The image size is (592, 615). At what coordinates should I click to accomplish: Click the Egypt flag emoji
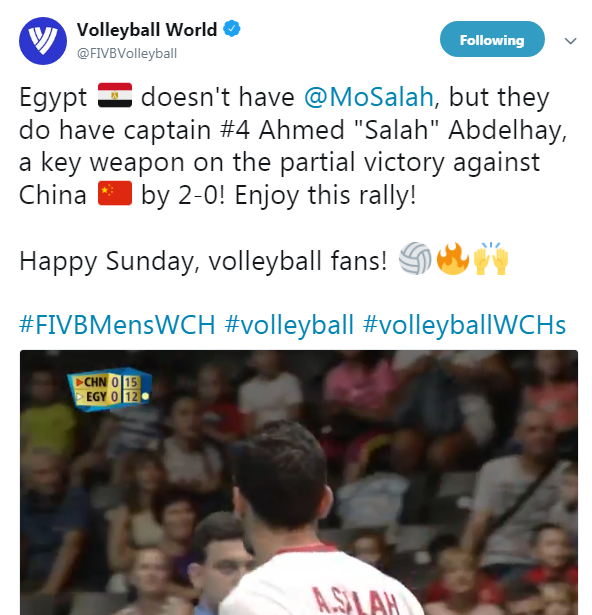115,95
